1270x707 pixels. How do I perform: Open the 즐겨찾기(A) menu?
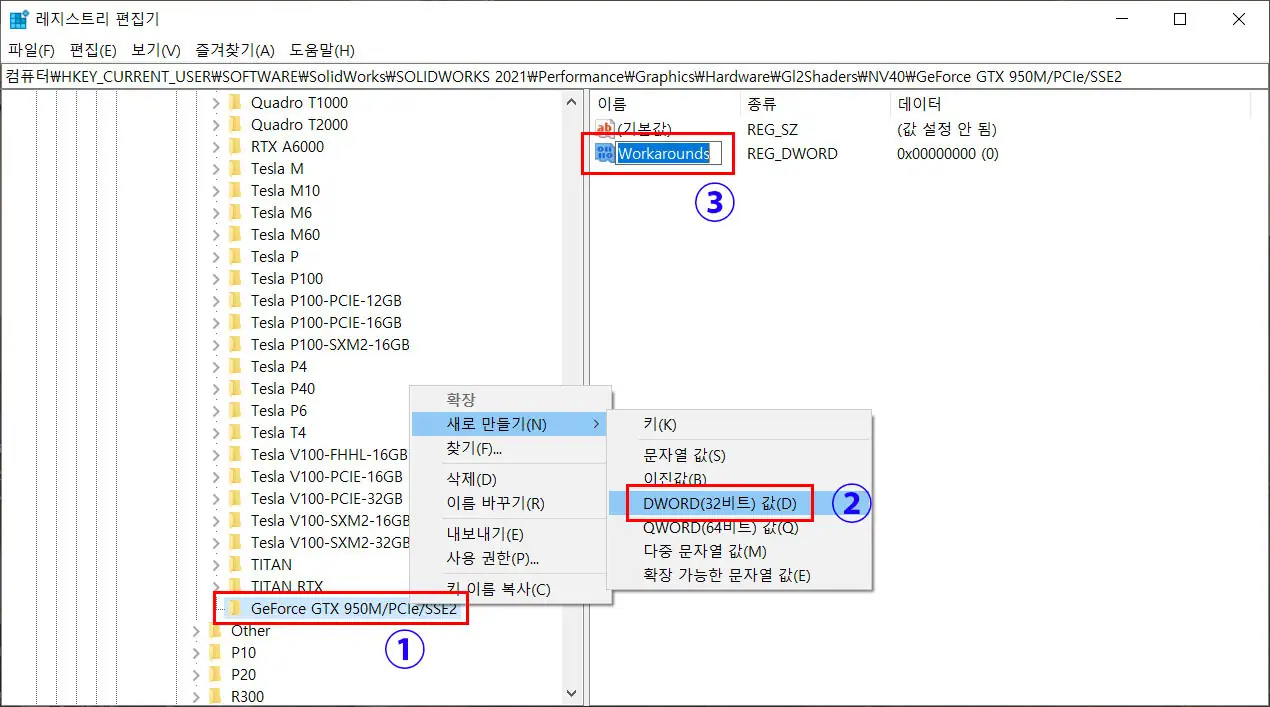pyautogui.click(x=235, y=50)
